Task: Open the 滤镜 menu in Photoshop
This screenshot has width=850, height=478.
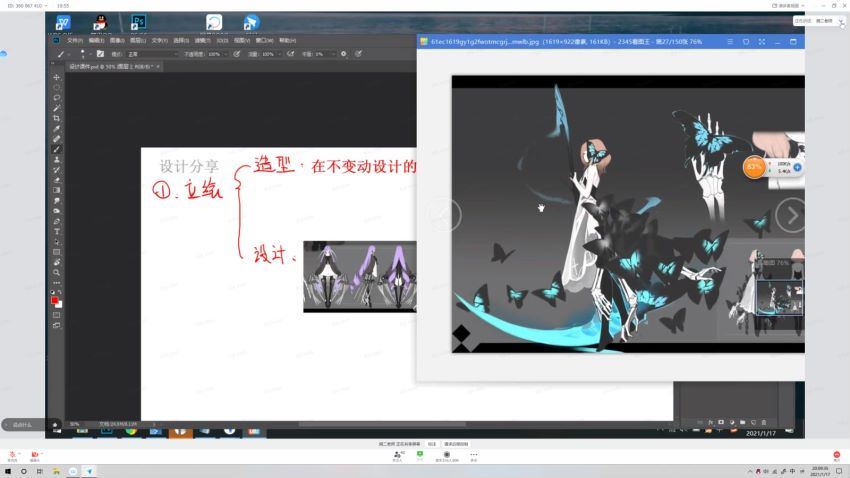Action: 203,41
